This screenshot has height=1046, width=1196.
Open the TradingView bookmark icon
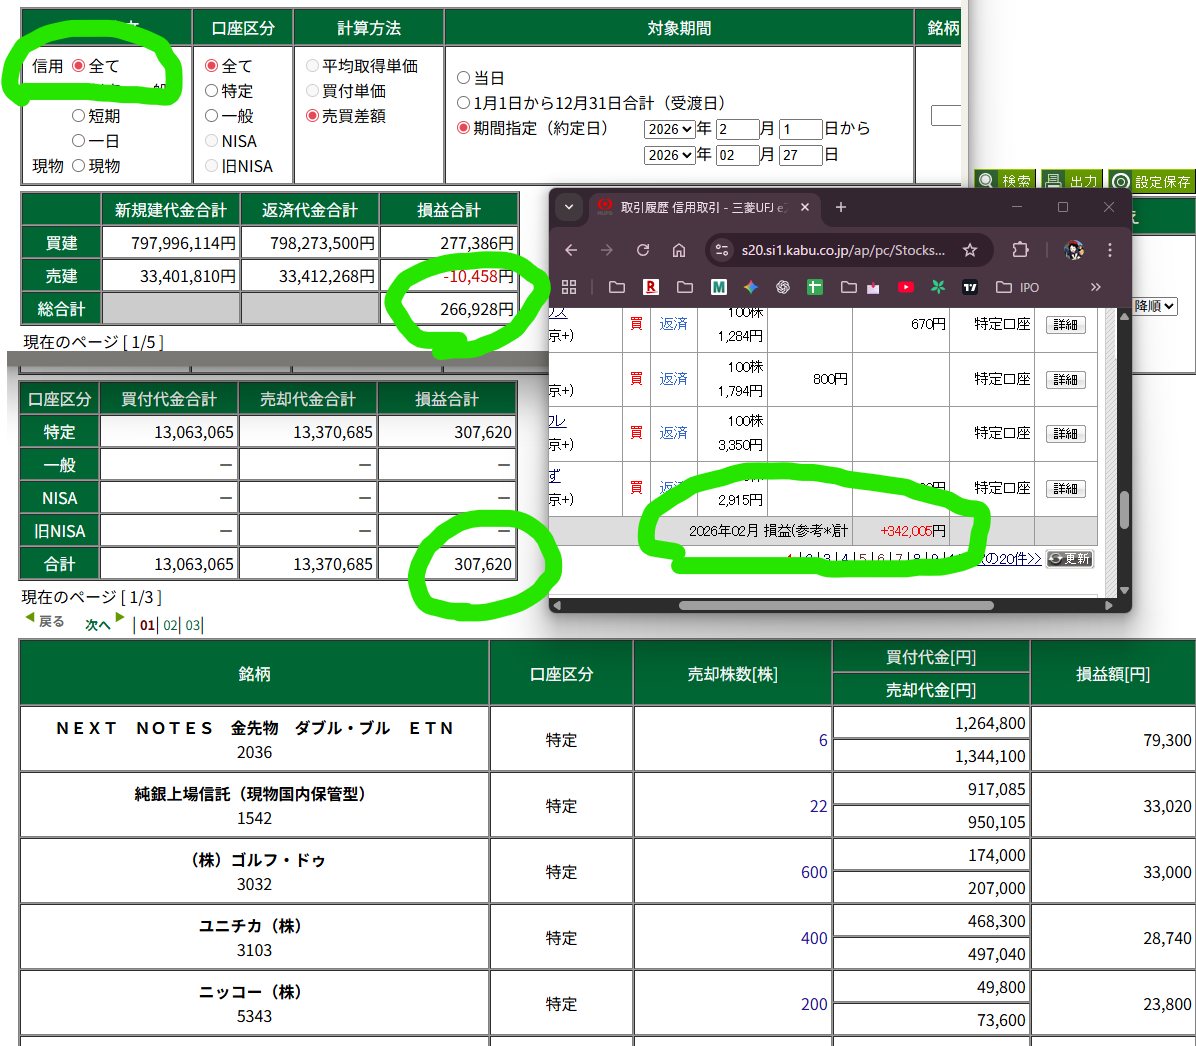pyautogui.click(x=969, y=287)
